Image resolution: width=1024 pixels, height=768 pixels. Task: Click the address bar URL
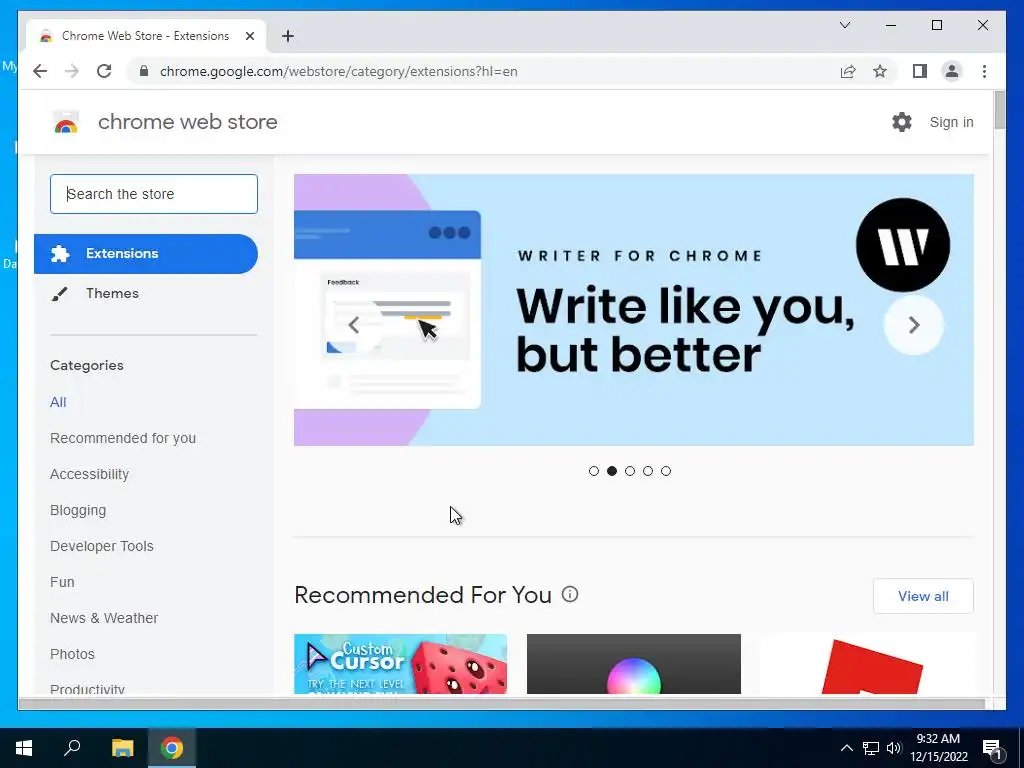[338, 71]
